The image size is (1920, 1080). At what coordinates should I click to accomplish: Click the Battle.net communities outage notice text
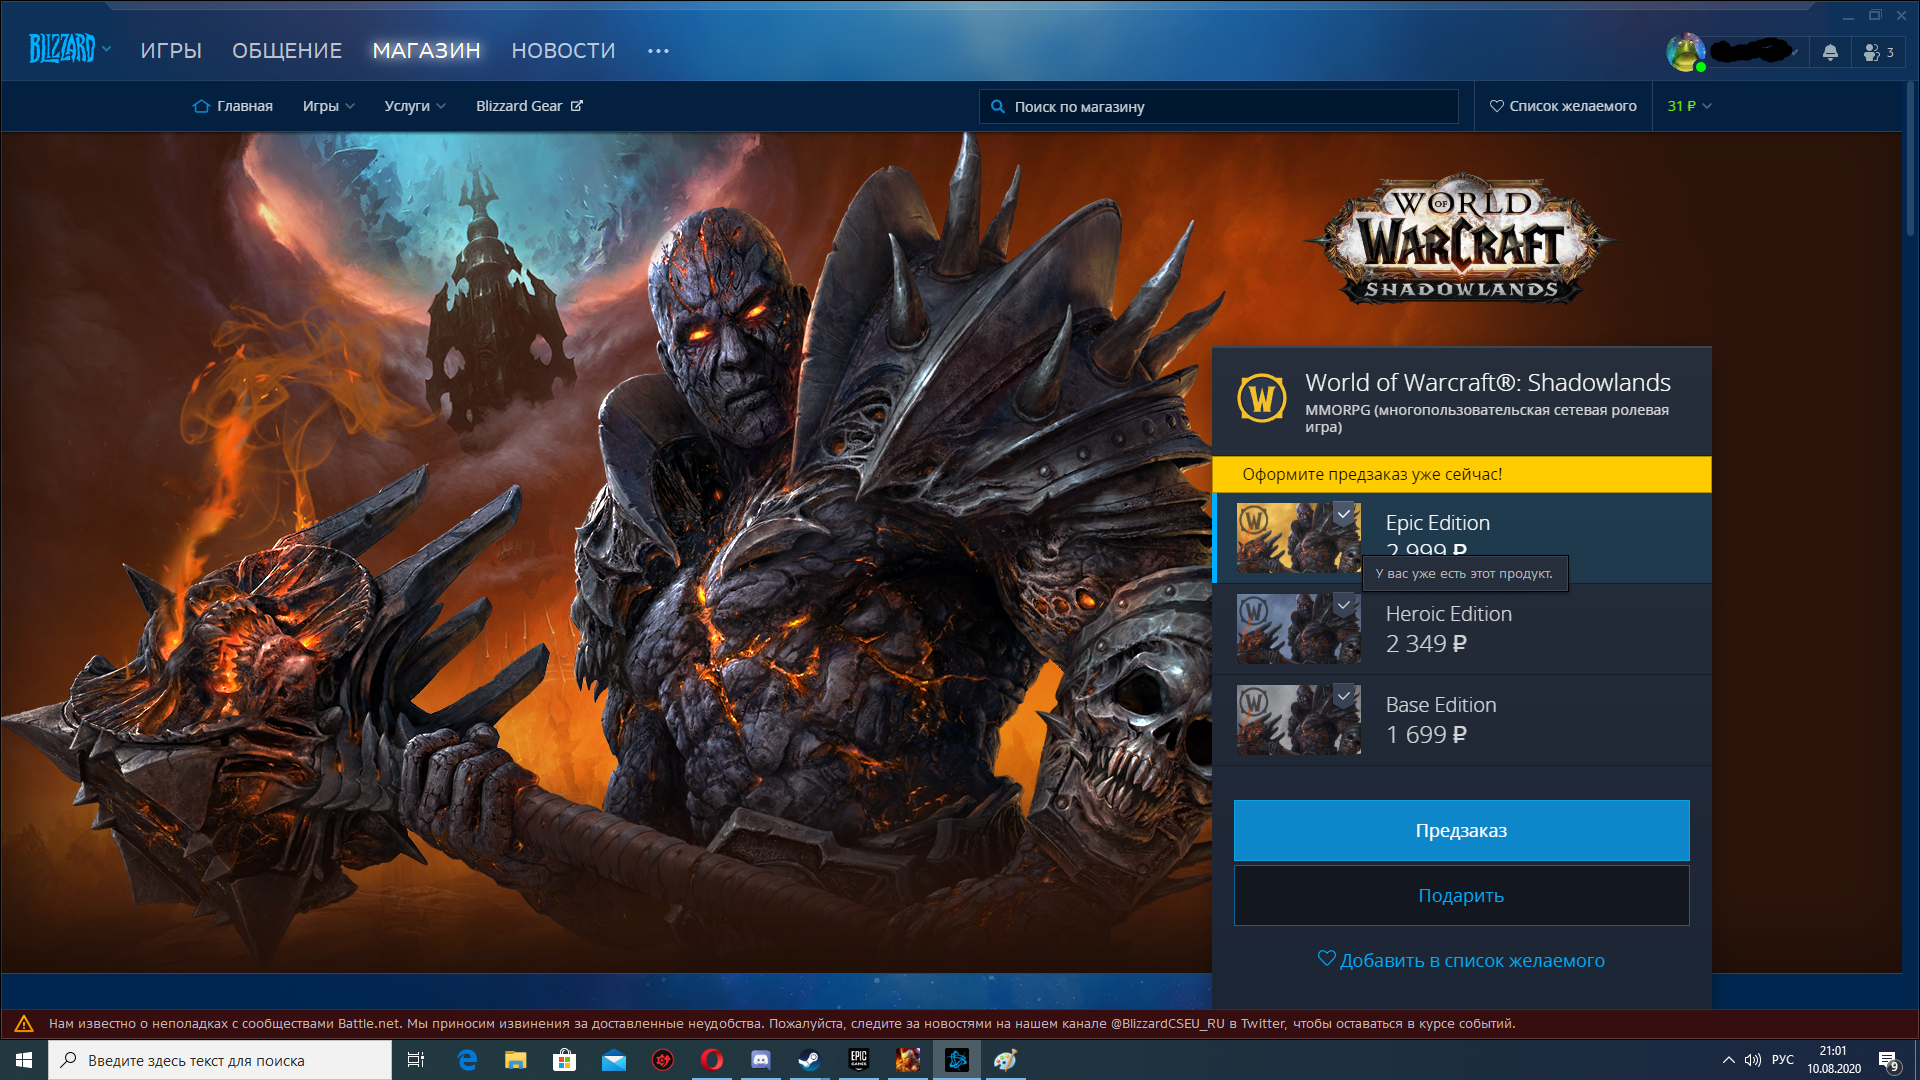(782, 1023)
